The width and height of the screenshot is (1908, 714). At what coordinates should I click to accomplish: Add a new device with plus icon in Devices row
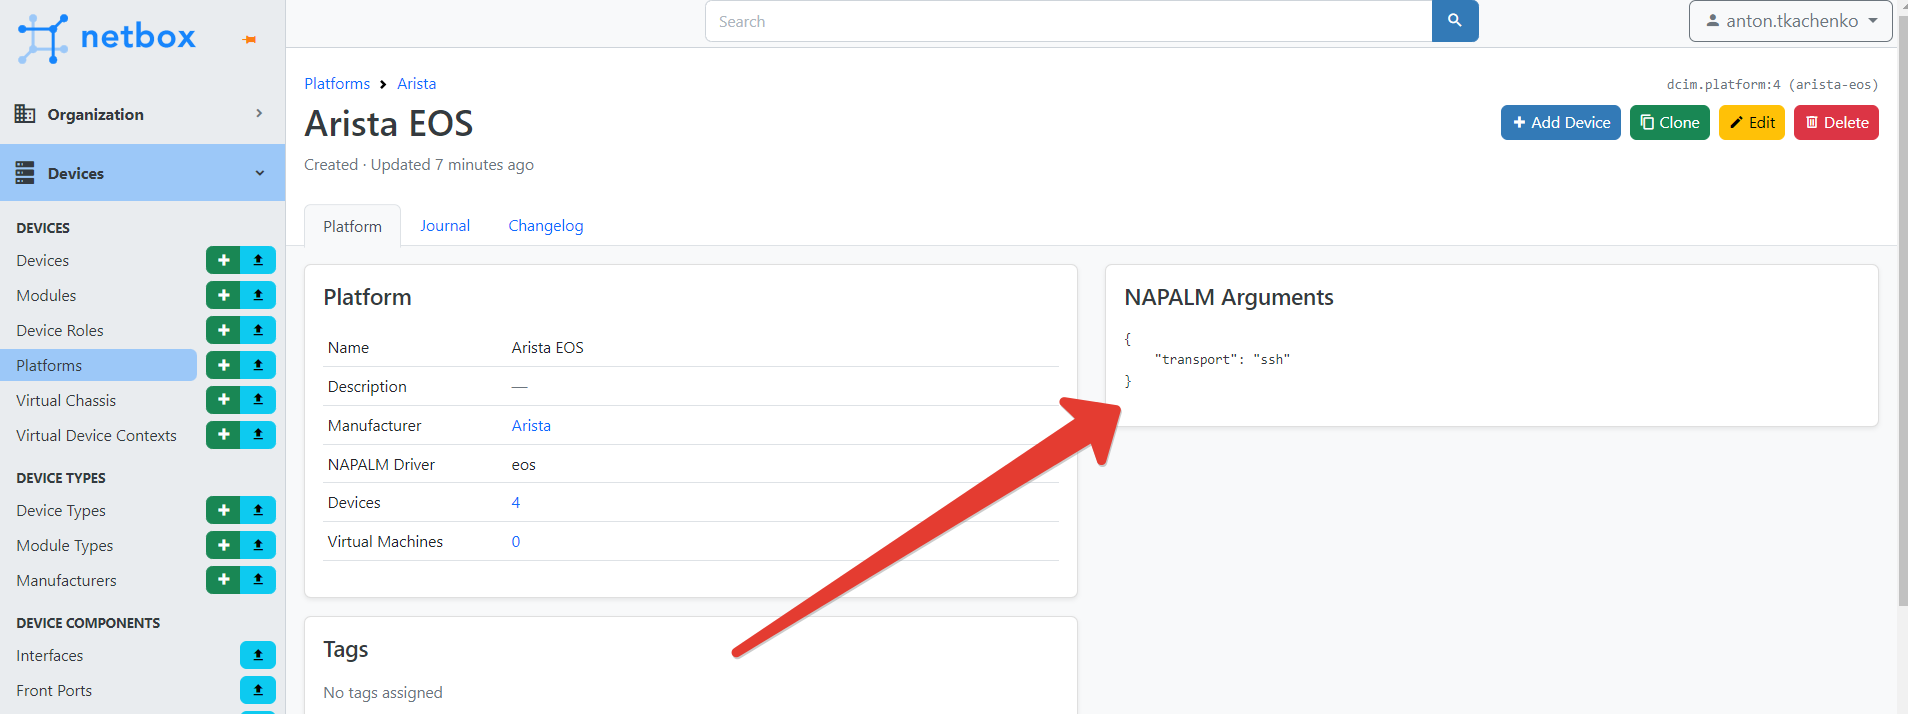(223, 260)
